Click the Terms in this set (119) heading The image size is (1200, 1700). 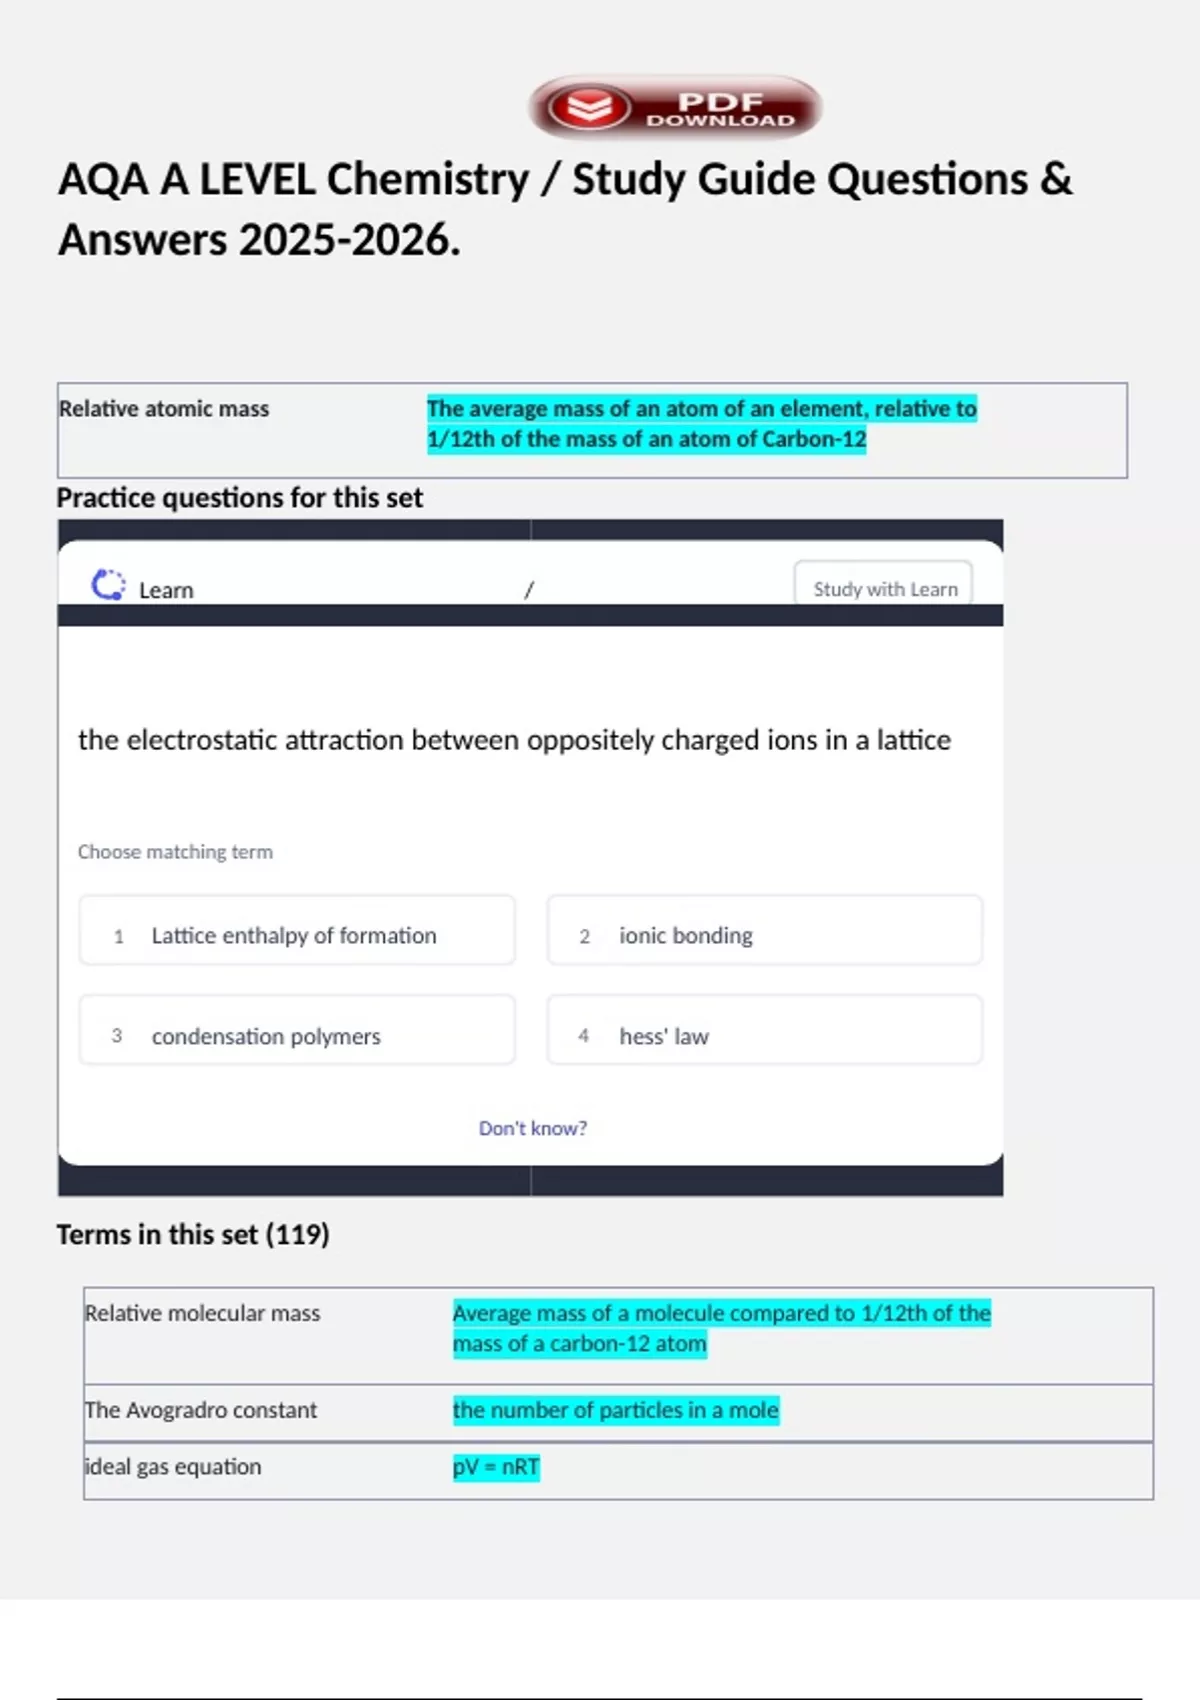(193, 1235)
